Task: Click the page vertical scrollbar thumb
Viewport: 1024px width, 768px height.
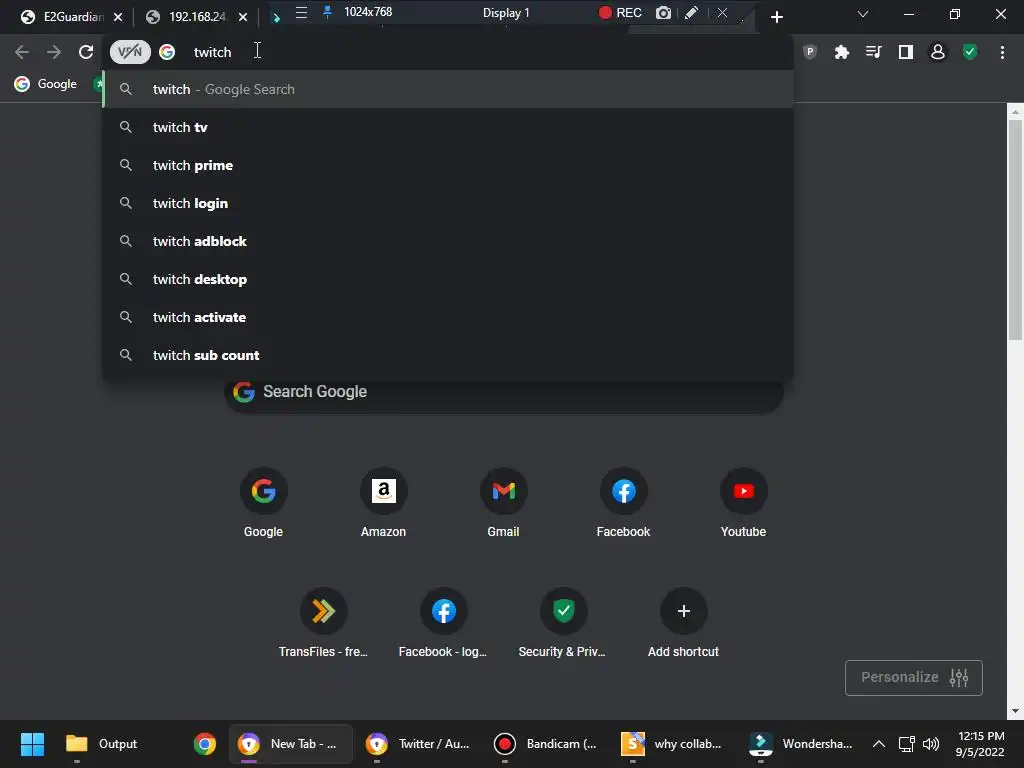Action: pyautogui.click(x=1015, y=230)
